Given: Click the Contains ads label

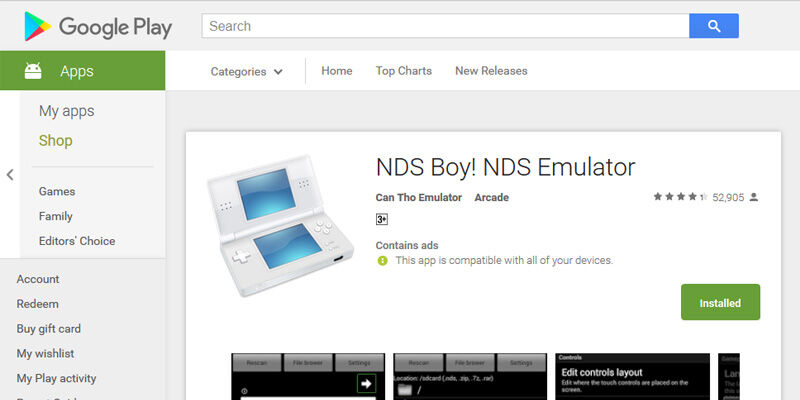Looking at the screenshot, I should coord(407,245).
